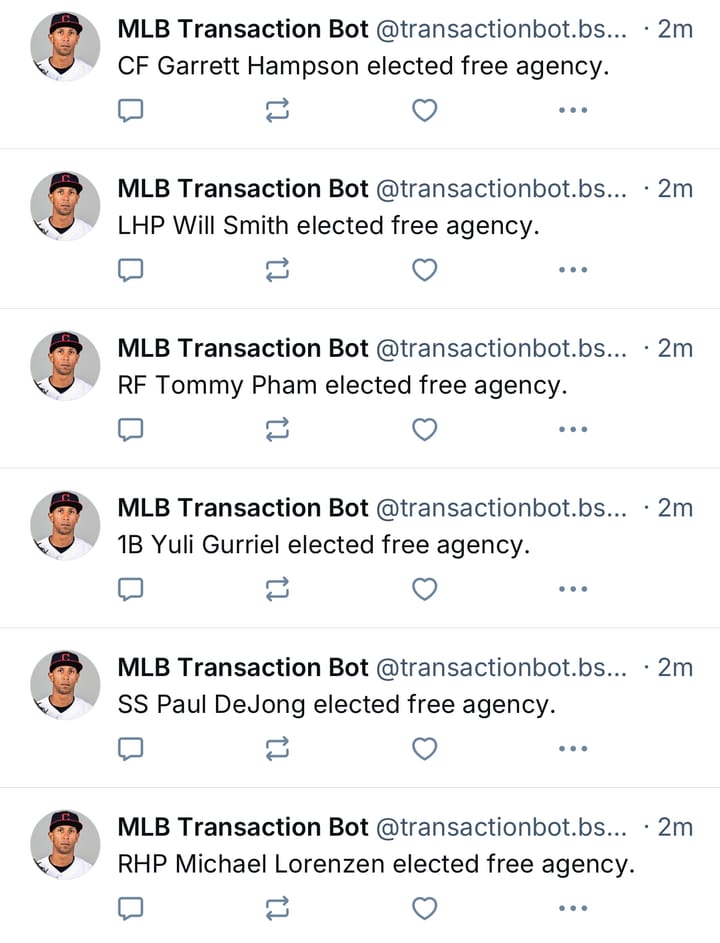The width and height of the screenshot is (720, 943).
Task: Like the Paul DeJong tweet
Action: pos(424,748)
